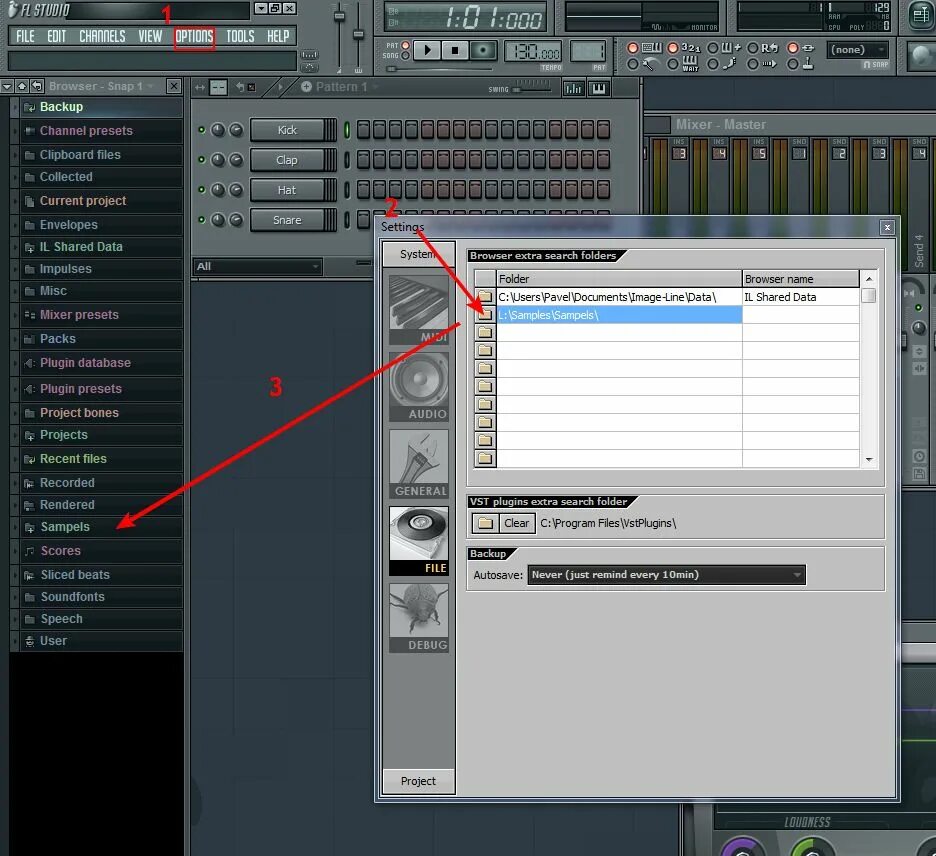Viewport: 936px width, 856px height.
Task: Click the Play transport button
Action: point(427,50)
